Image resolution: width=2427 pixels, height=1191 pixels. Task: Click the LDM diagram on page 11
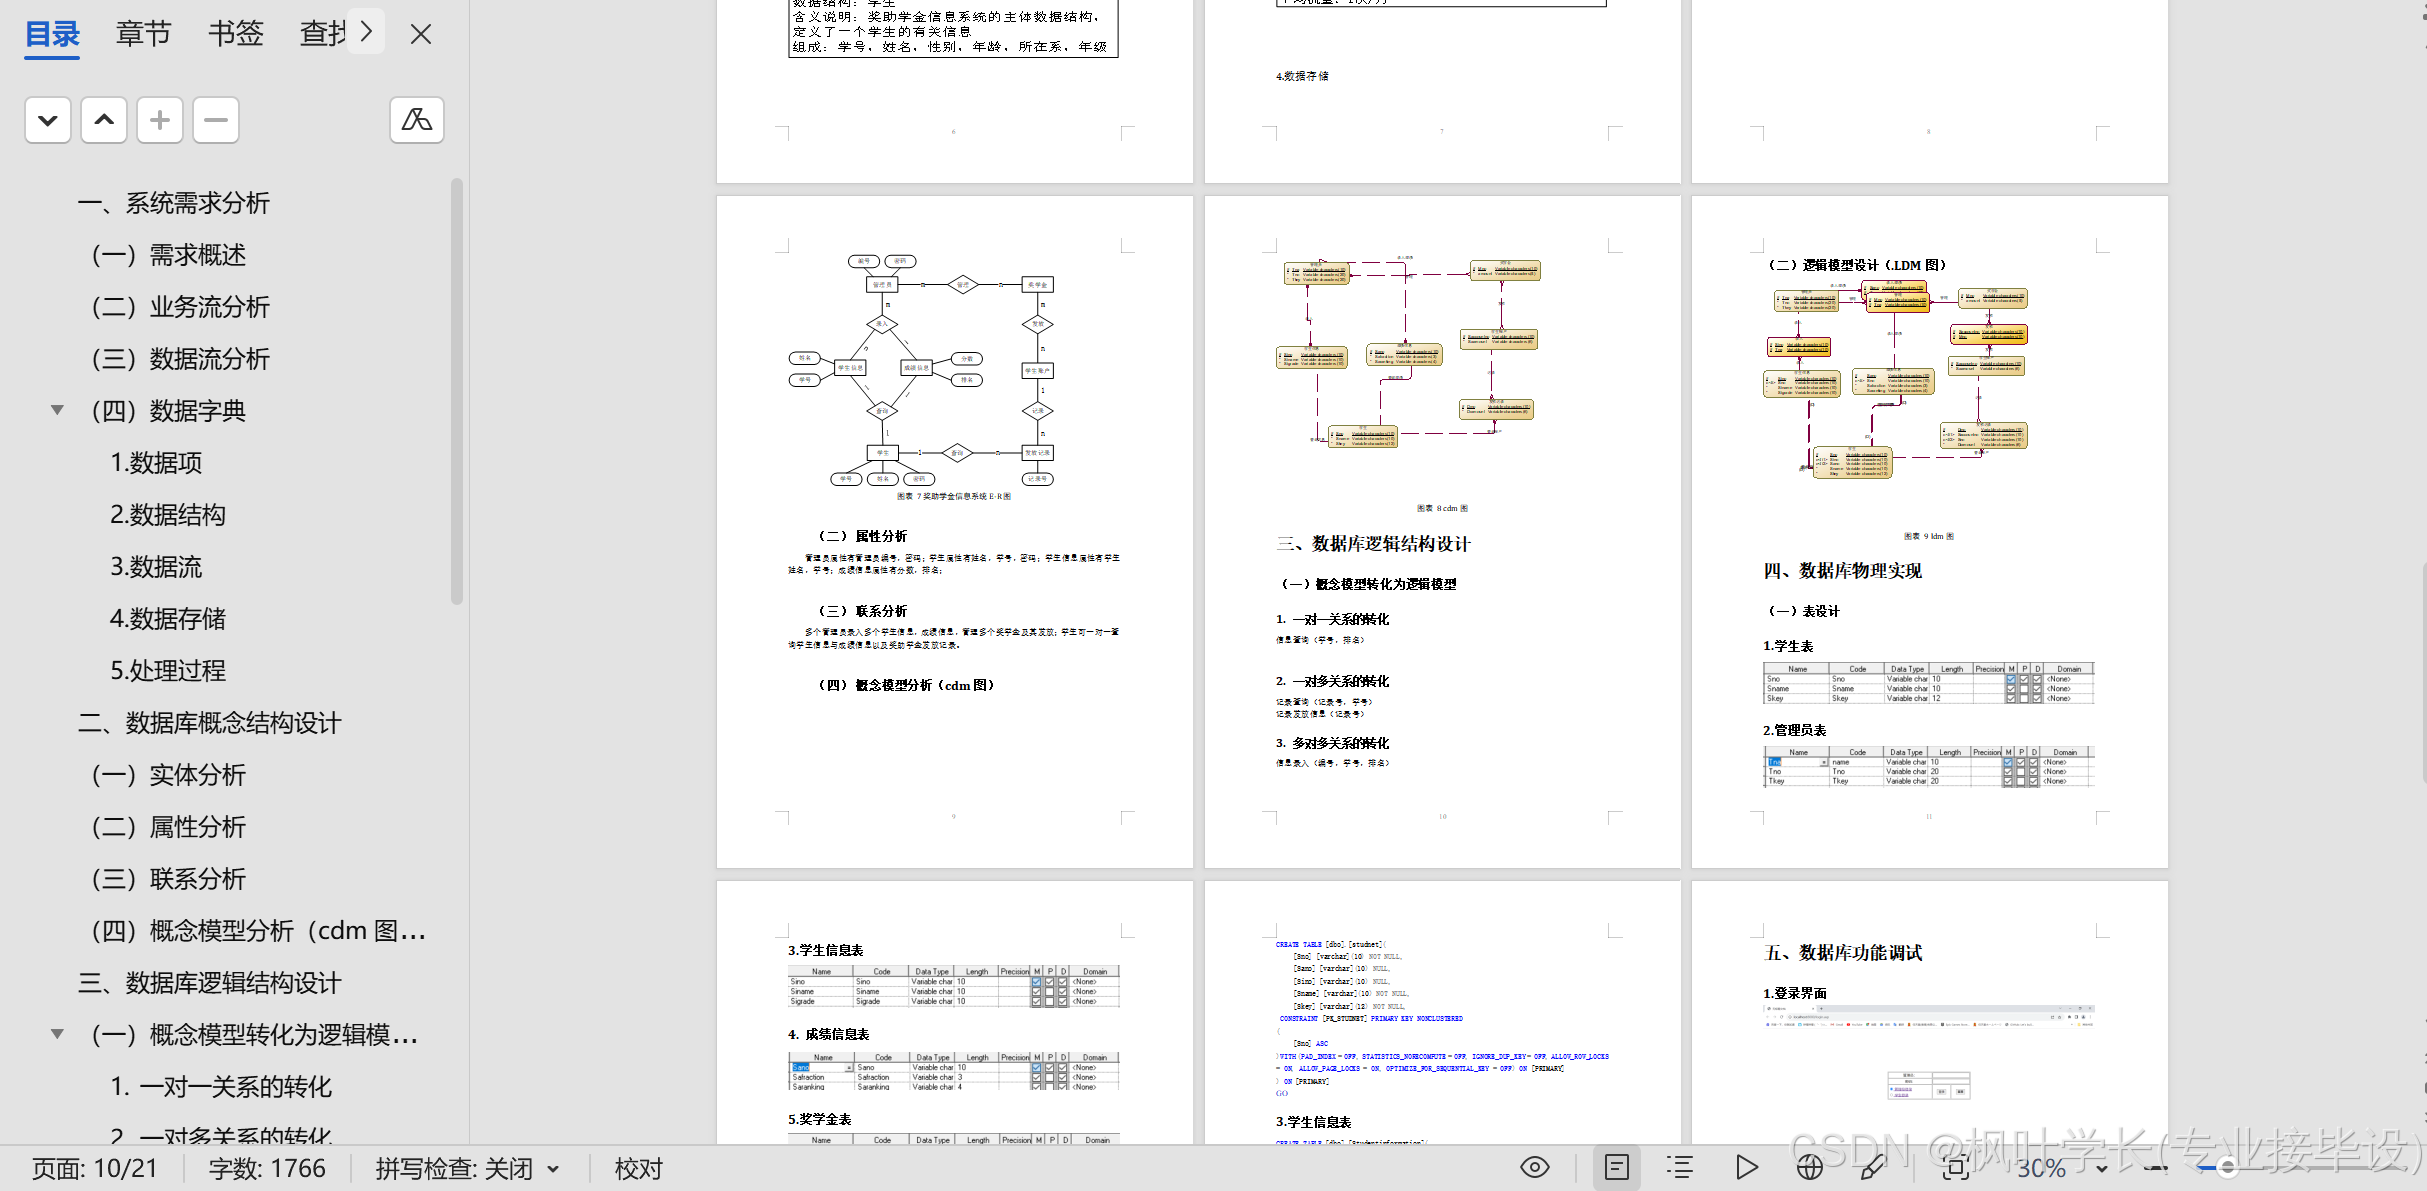1895,381
